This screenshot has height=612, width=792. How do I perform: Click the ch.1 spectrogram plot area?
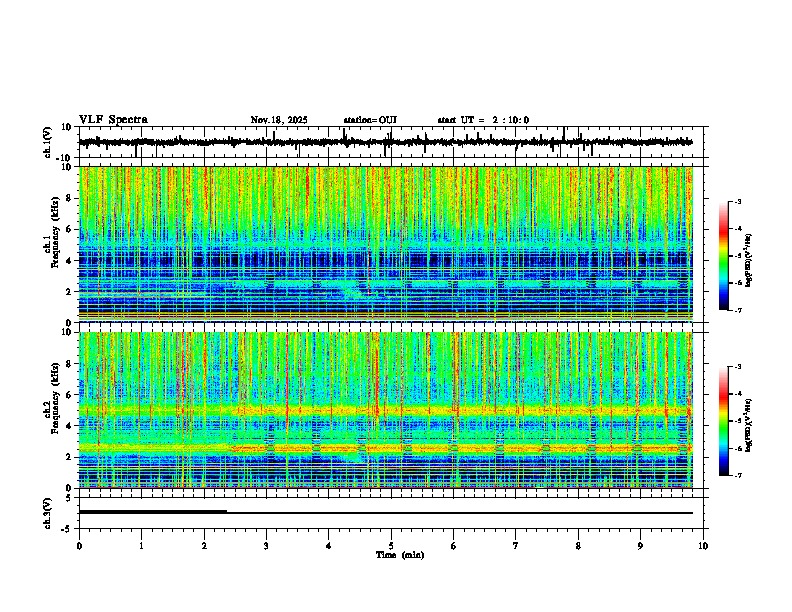pos(386,244)
